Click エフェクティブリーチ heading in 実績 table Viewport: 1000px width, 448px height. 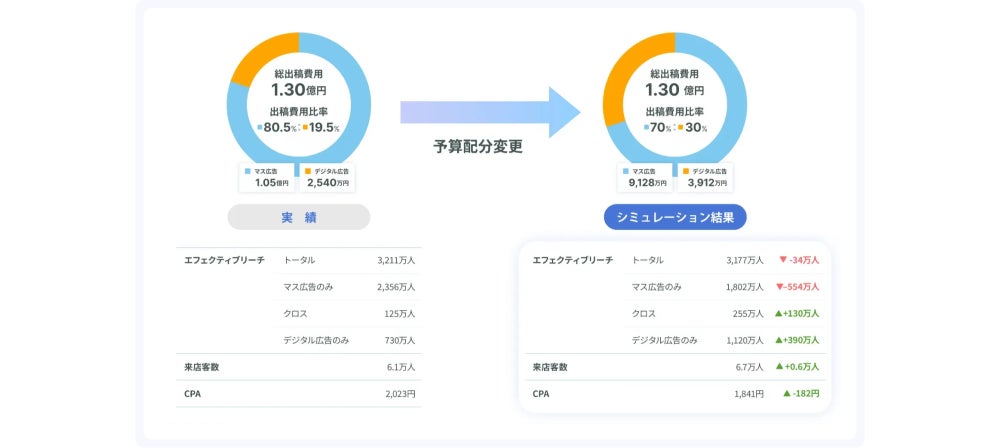[224, 260]
